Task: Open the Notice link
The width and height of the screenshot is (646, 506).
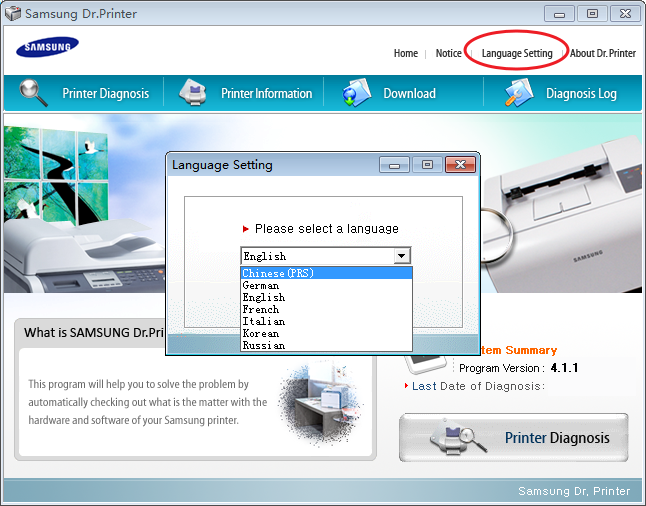Action: 449,53
